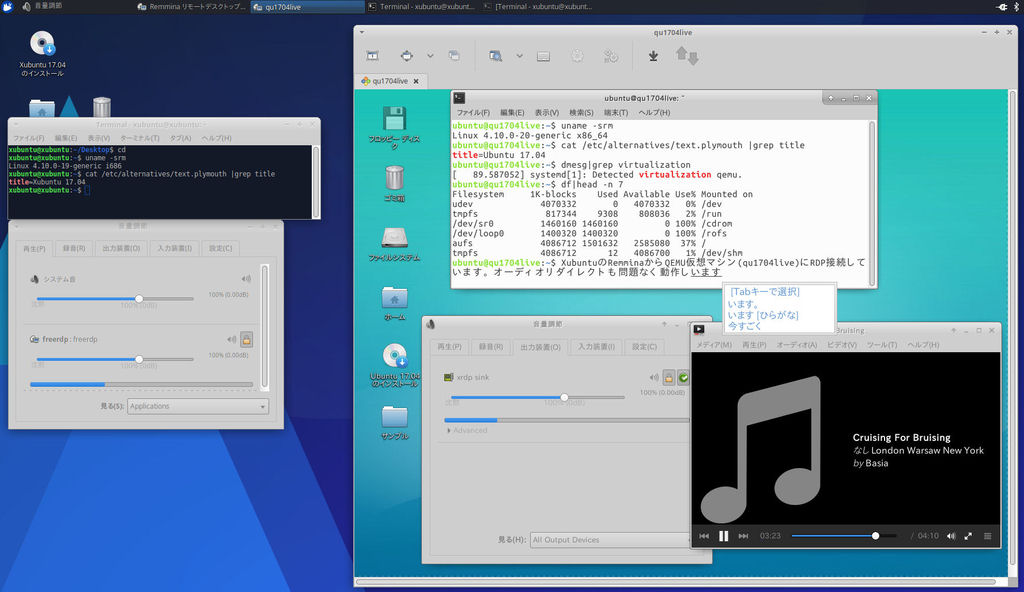Viewport: 1024px width, 592px height.
Task: Open the file system drive icon
Action: [x=394, y=238]
